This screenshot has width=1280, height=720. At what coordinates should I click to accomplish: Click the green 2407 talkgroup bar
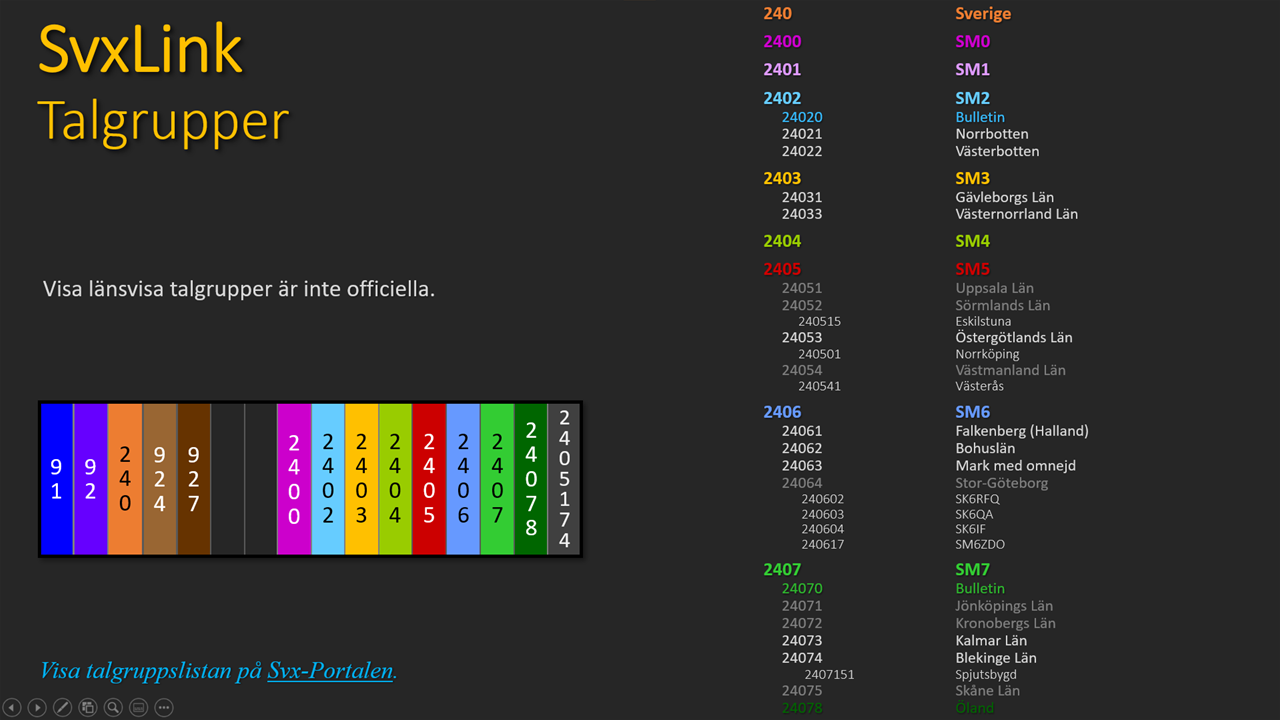pyautogui.click(x=497, y=479)
